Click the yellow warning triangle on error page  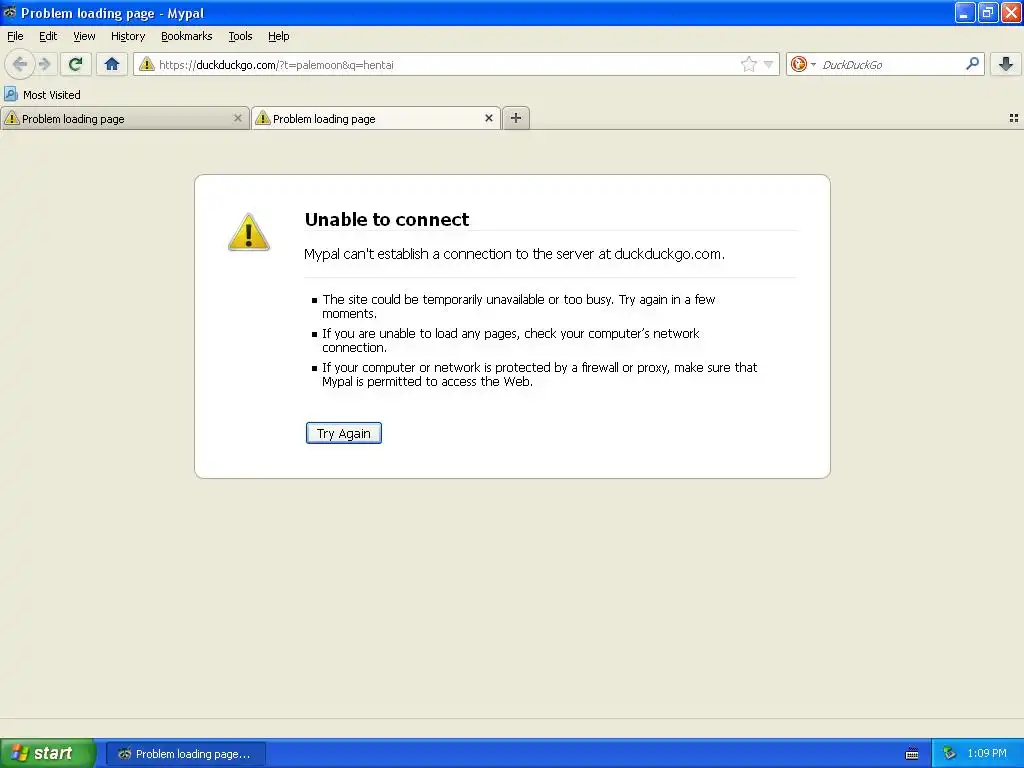coord(249,232)
